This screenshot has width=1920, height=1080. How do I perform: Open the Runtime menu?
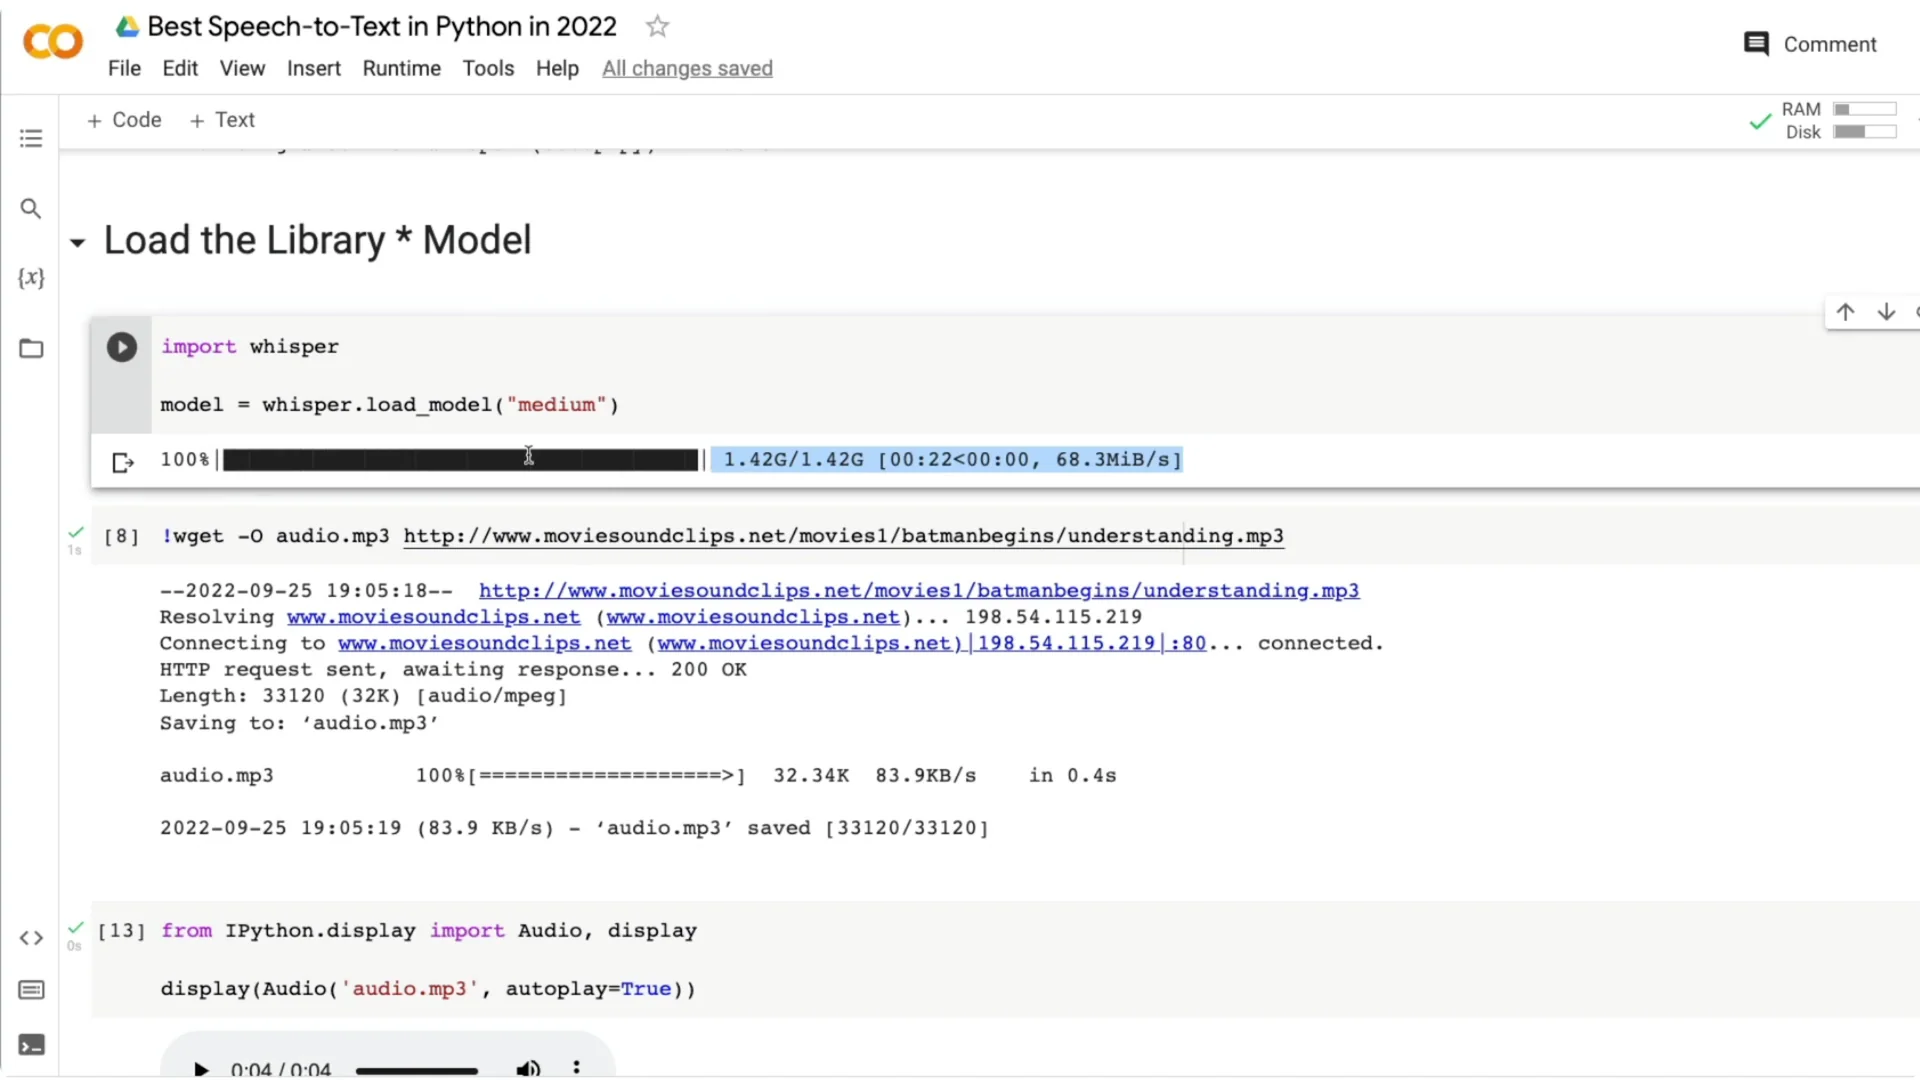401,68
